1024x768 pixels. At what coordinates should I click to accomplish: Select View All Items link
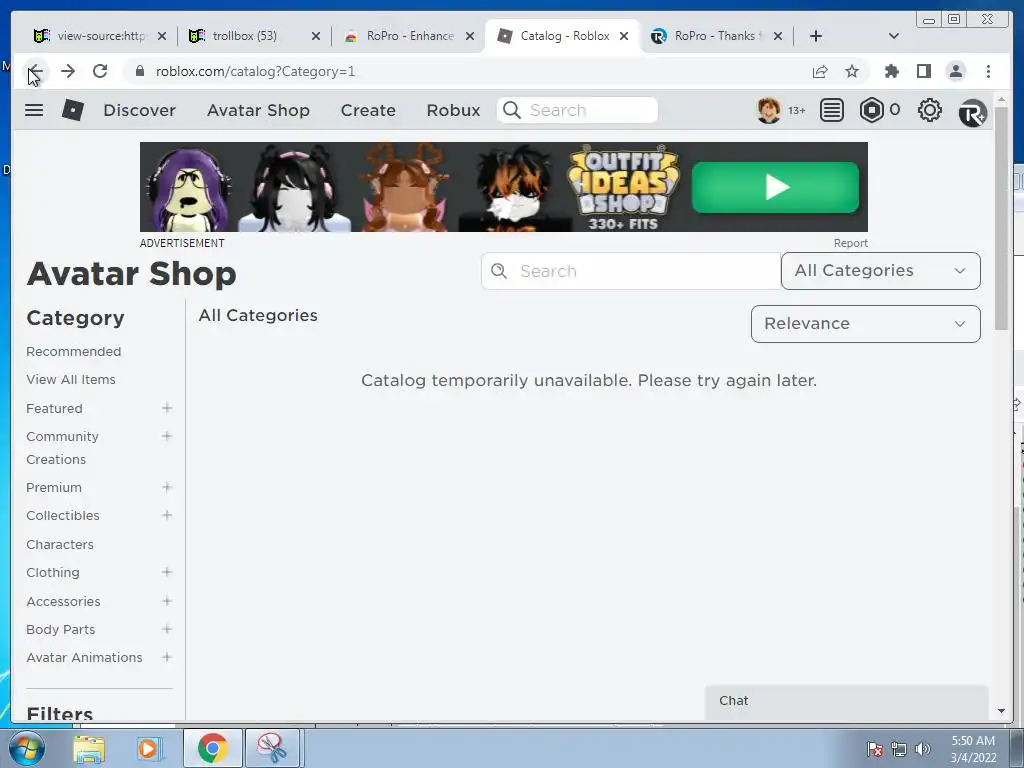71,379
